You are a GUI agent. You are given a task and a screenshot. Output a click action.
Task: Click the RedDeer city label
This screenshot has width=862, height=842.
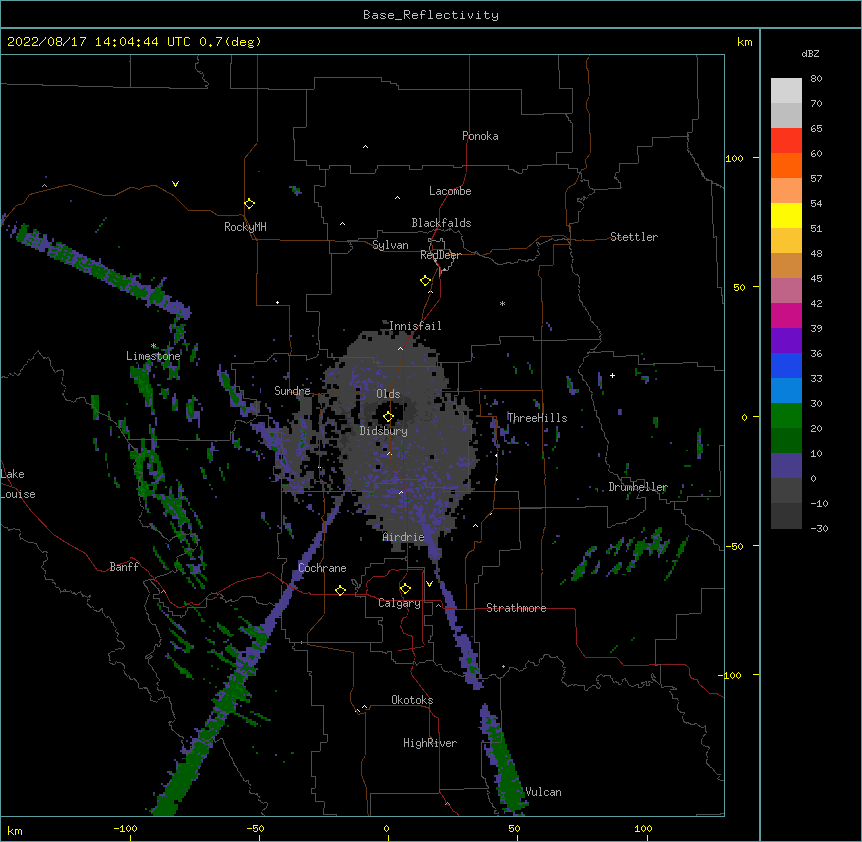click(440, 255)
